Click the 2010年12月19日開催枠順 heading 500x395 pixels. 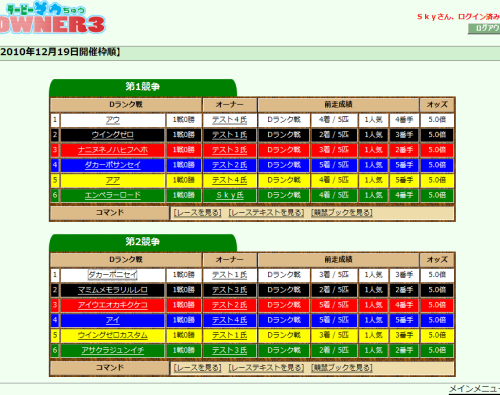[x=60, y=52]
